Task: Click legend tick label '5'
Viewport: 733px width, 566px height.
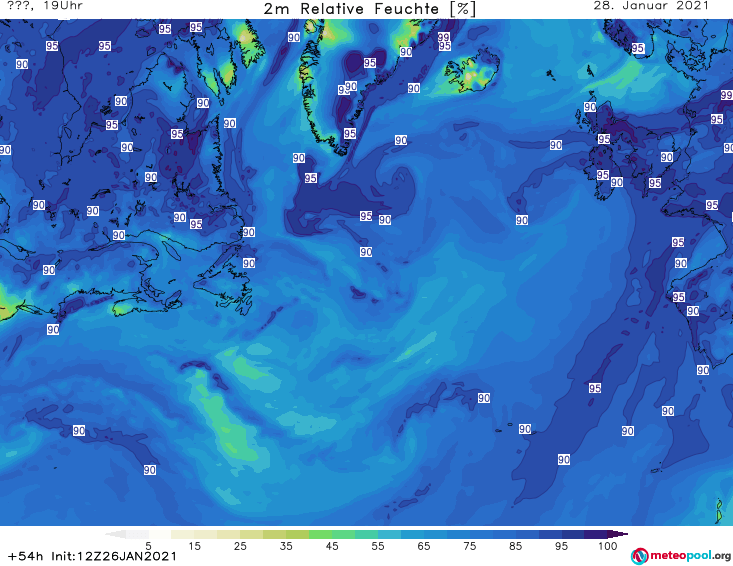Action: click(x=148, y=546)
